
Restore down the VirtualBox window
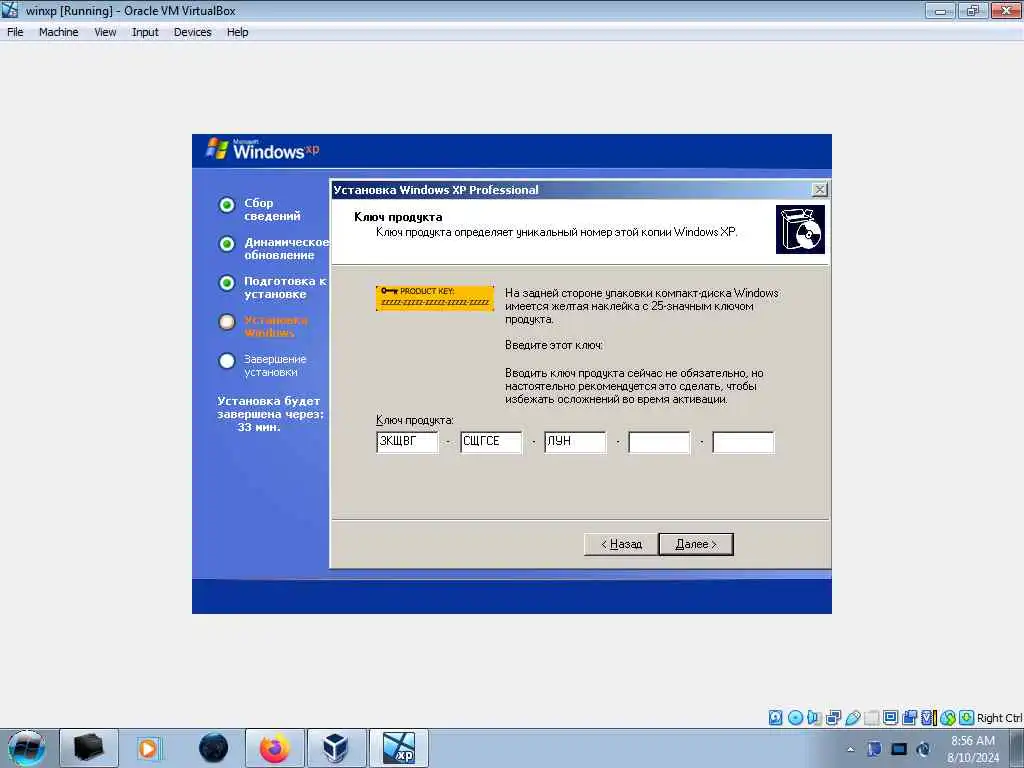click(973, 10)
